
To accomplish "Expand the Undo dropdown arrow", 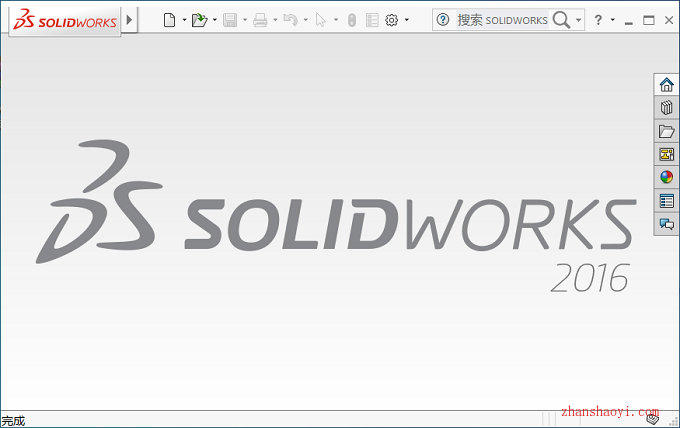I will (x=306, y=20).
